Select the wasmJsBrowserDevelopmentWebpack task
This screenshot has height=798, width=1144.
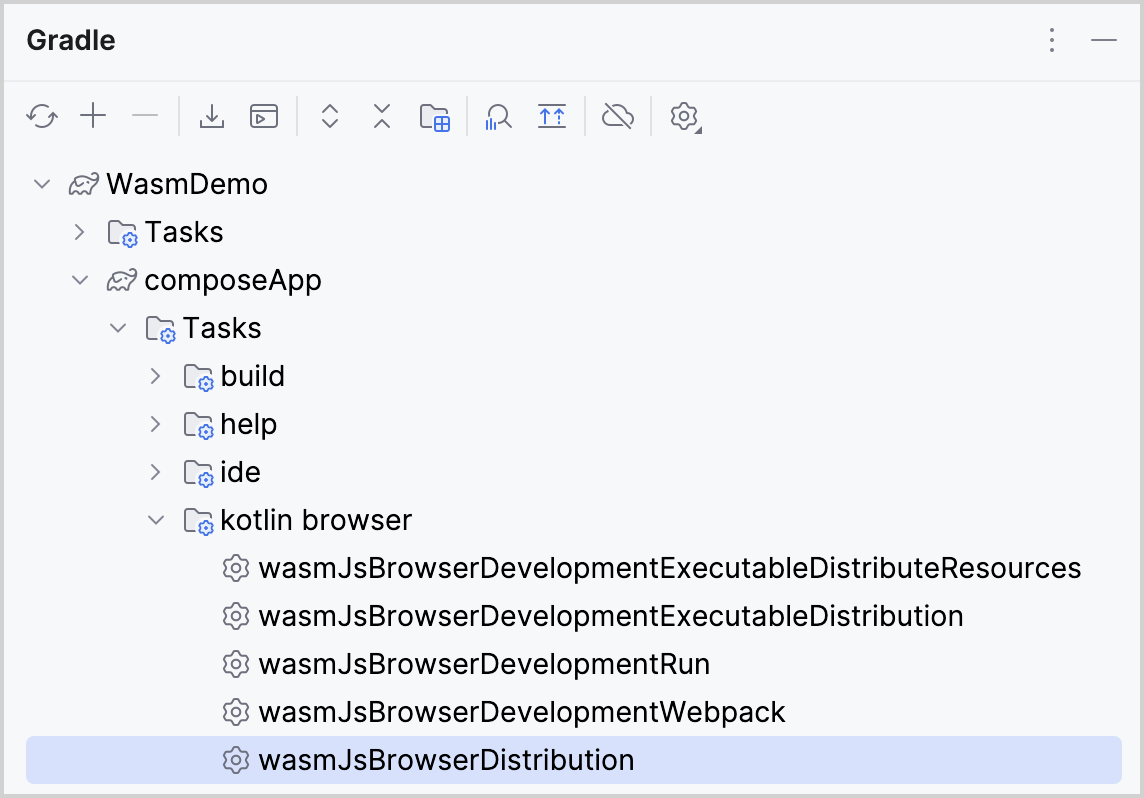point(522,713)
